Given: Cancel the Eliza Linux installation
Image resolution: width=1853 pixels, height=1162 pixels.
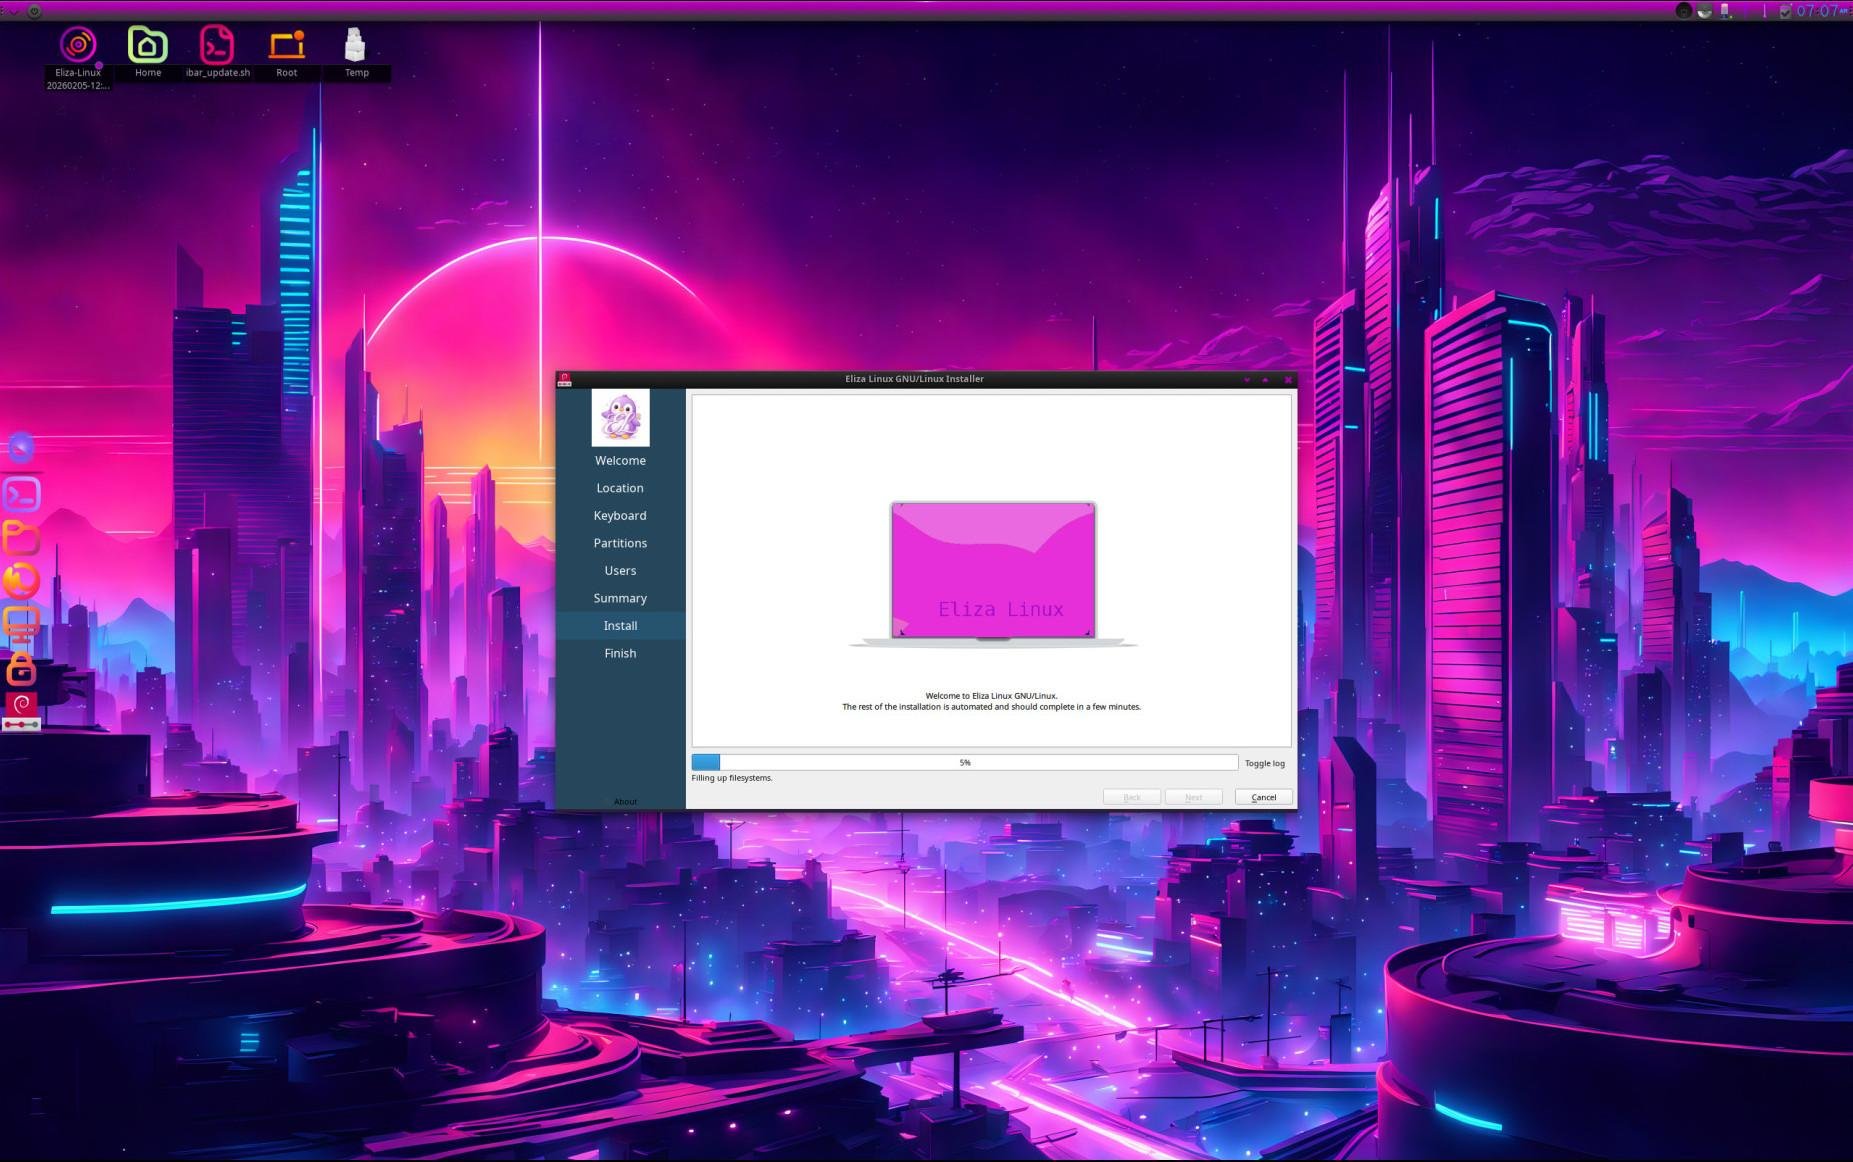Looking at the screenshot, I should (1264, 797).
